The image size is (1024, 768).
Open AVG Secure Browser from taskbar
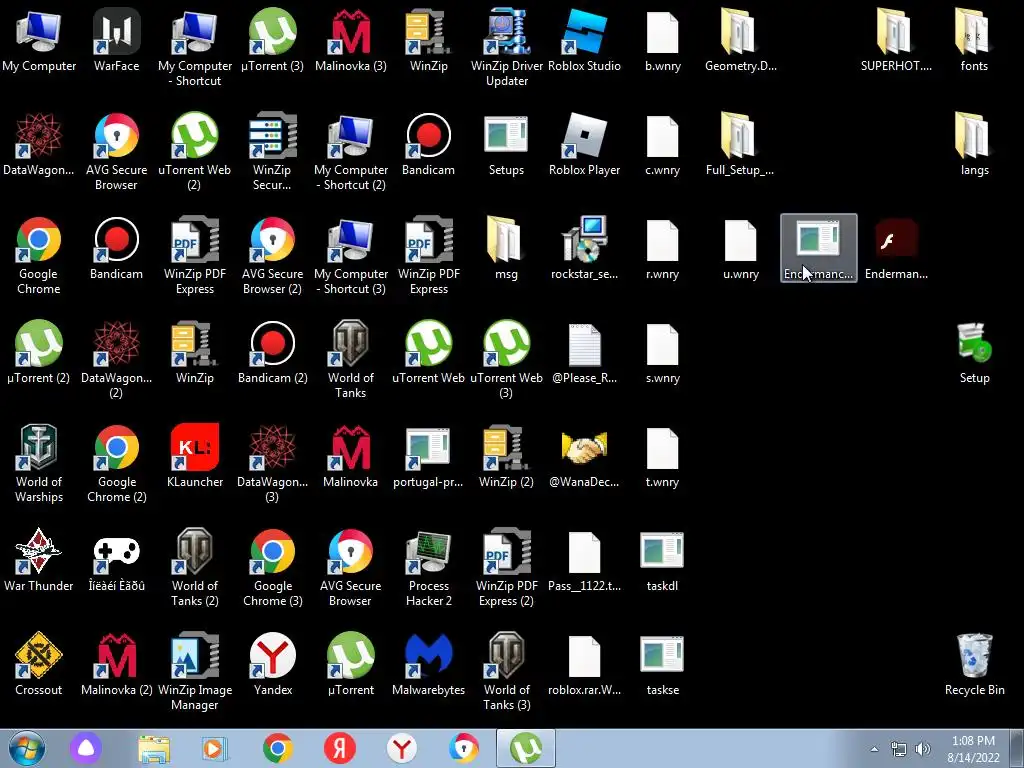[464, 748]
